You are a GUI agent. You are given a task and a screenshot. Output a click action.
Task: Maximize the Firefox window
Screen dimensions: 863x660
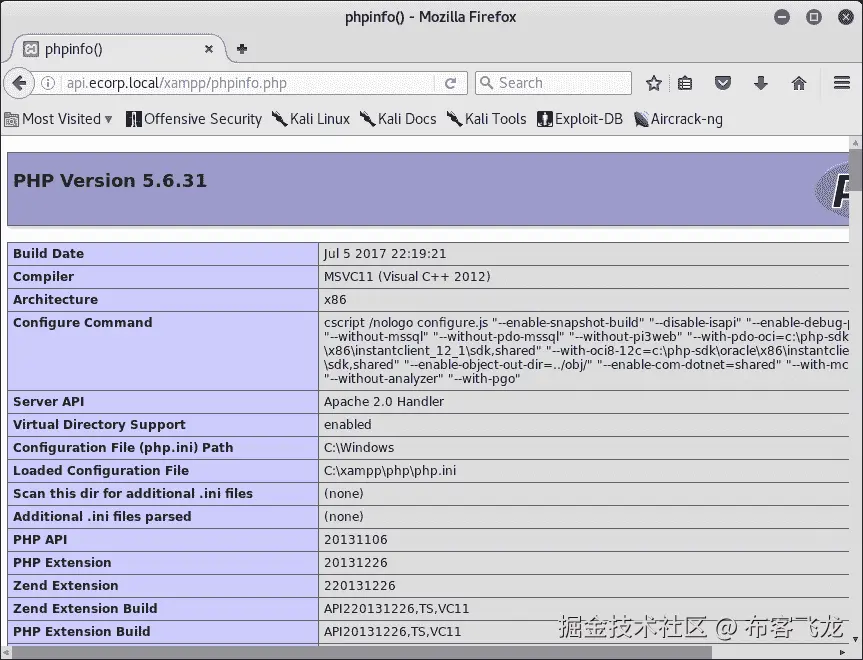coord(813,17)
